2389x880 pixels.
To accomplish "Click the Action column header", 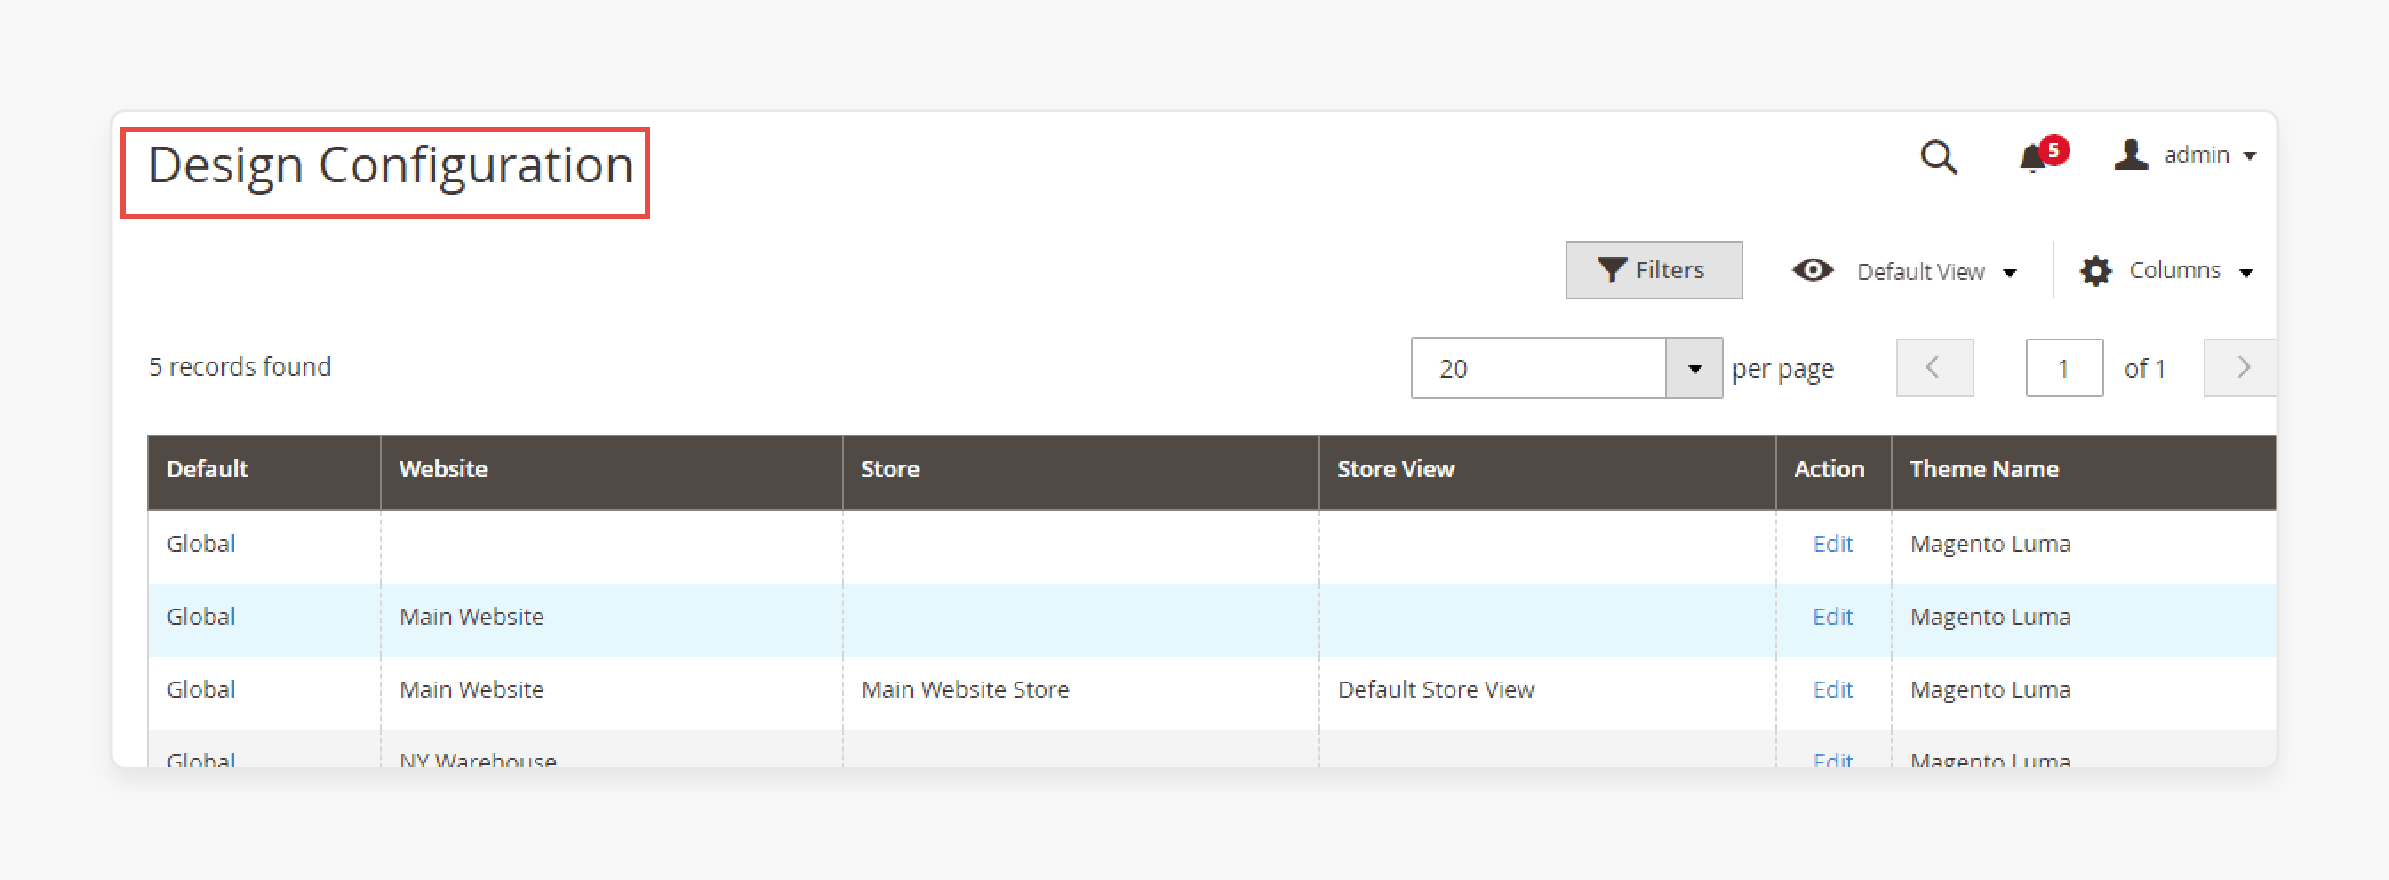I will click(x=1833, y=470).
